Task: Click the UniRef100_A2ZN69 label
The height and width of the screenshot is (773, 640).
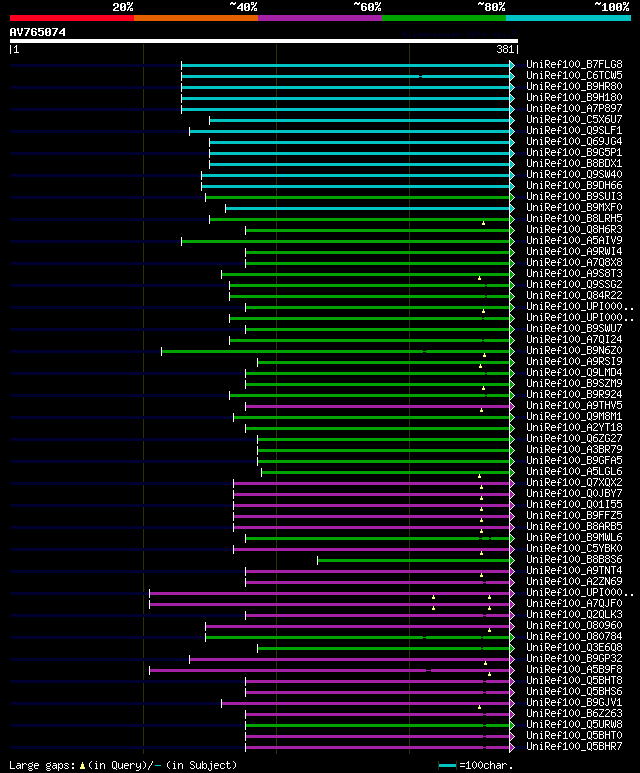Action: [574, 582]
